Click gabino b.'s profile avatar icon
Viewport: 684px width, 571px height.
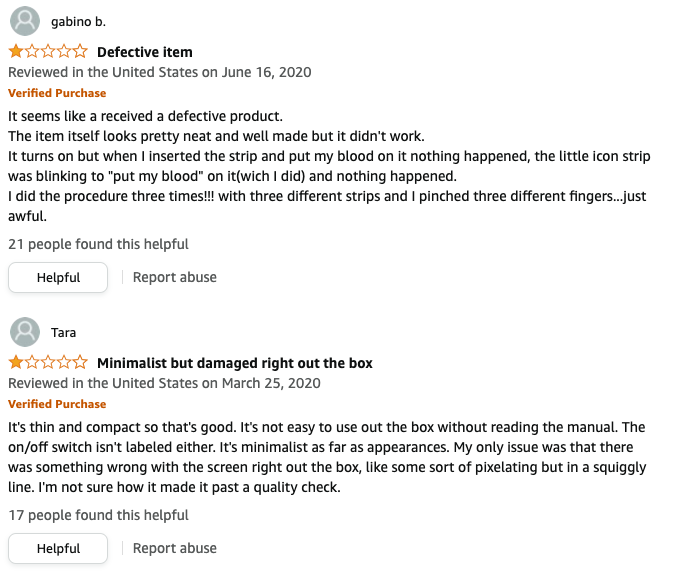[25, 21]
